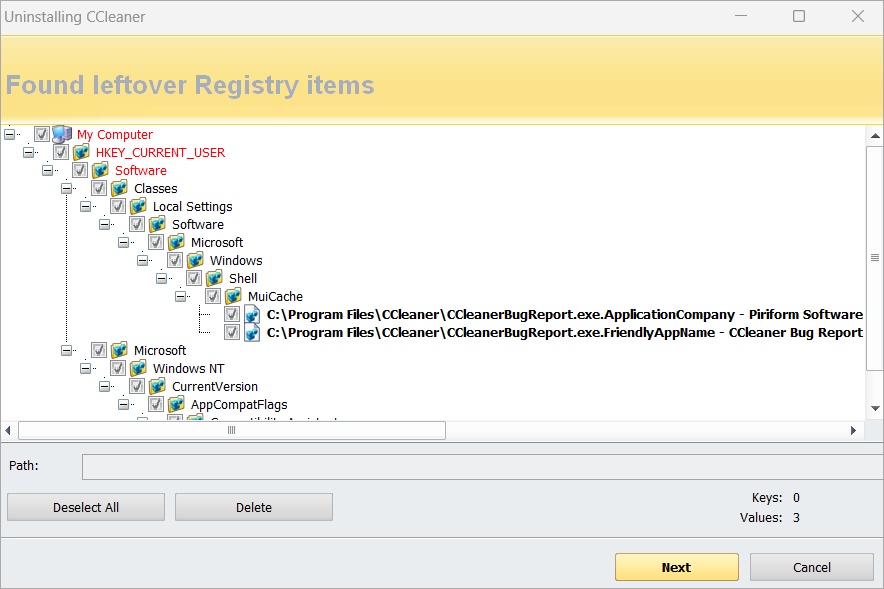Select the ApplicationCompany - Piriform Software entry
The width and height of the screenshot is (884, 589).
tap(564, 315)
